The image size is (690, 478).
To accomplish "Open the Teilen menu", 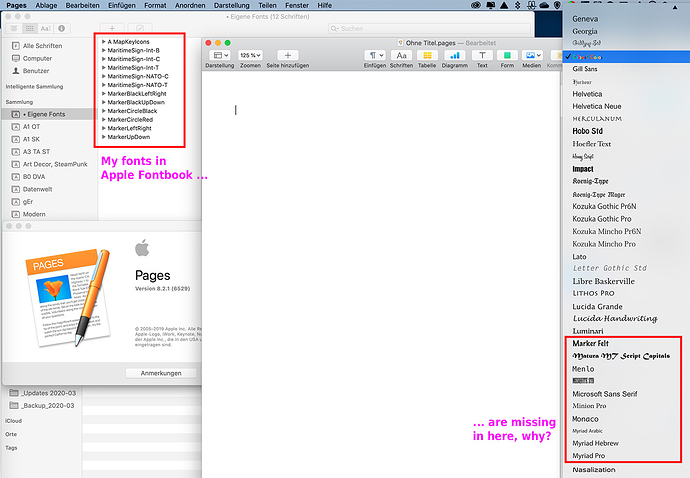I will [x=267, y=5].
